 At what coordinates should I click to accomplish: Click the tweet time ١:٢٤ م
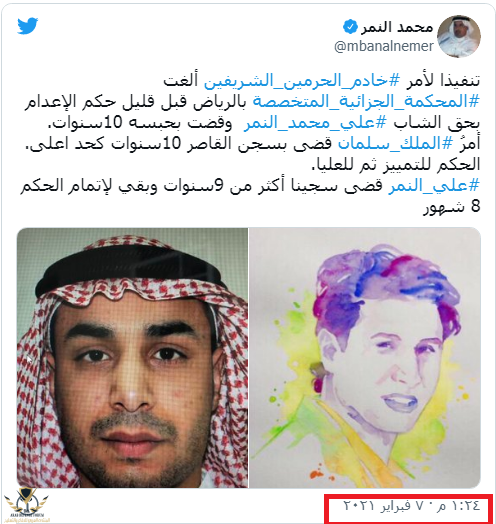click(x=460, y=505)
